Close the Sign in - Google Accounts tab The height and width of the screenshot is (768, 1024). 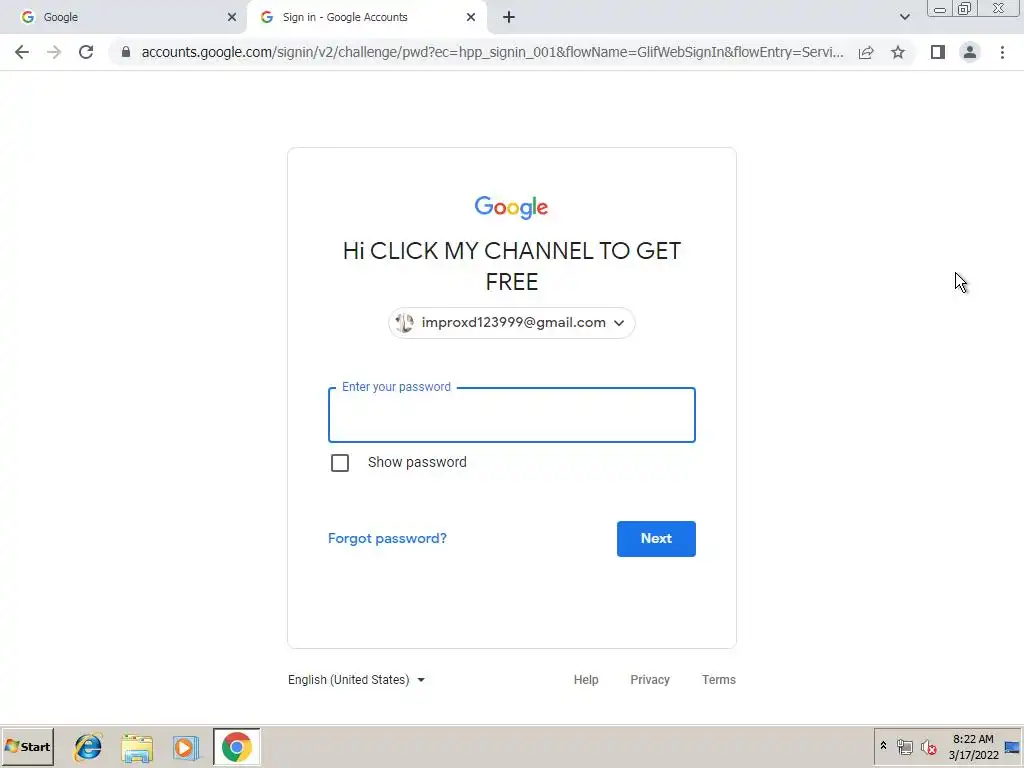tap(471, 17)
